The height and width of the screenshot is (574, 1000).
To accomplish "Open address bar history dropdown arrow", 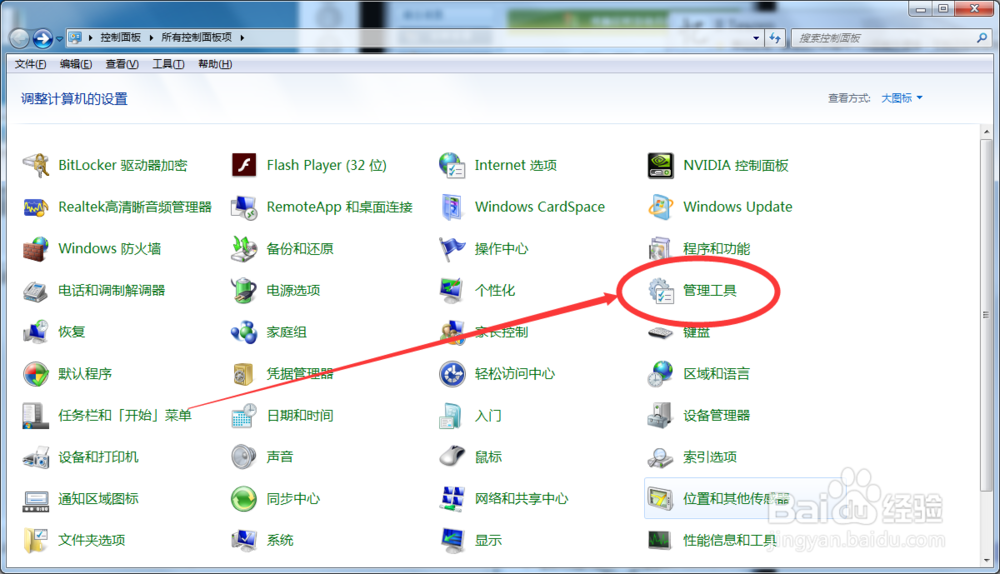I will click(756, 38).
